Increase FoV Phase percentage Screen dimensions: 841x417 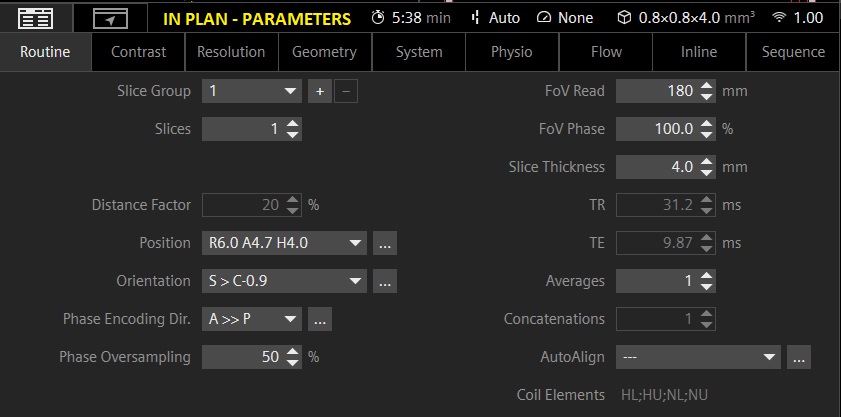coord(707,123)
